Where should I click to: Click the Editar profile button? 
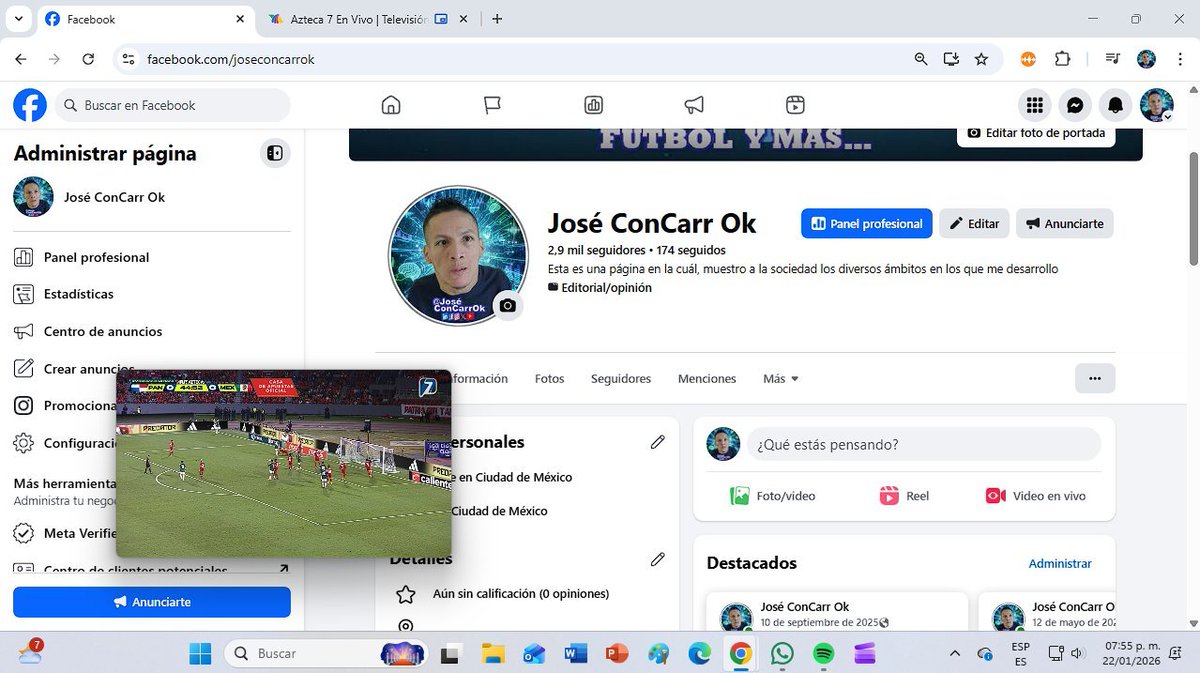975,224
